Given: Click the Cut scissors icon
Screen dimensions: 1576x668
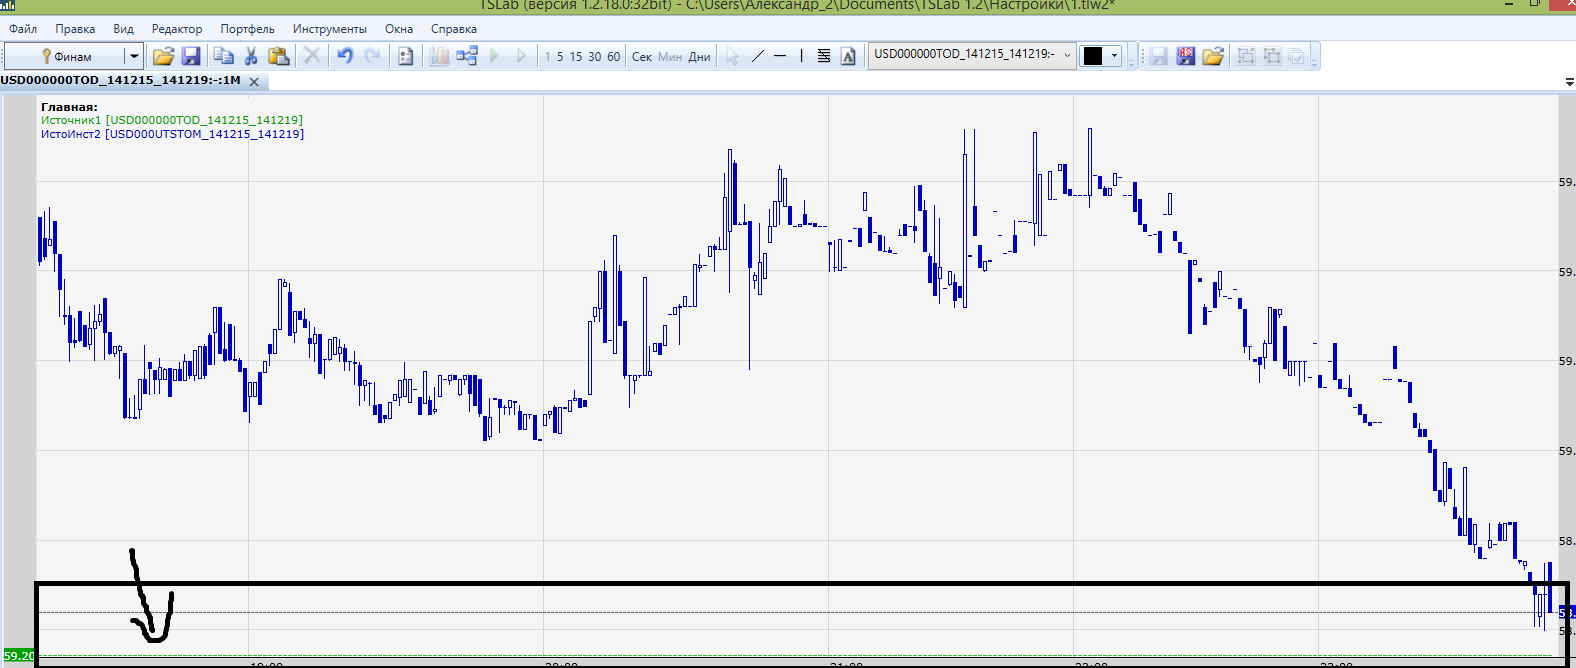Looking at the screenshot, I should [251, 56].
